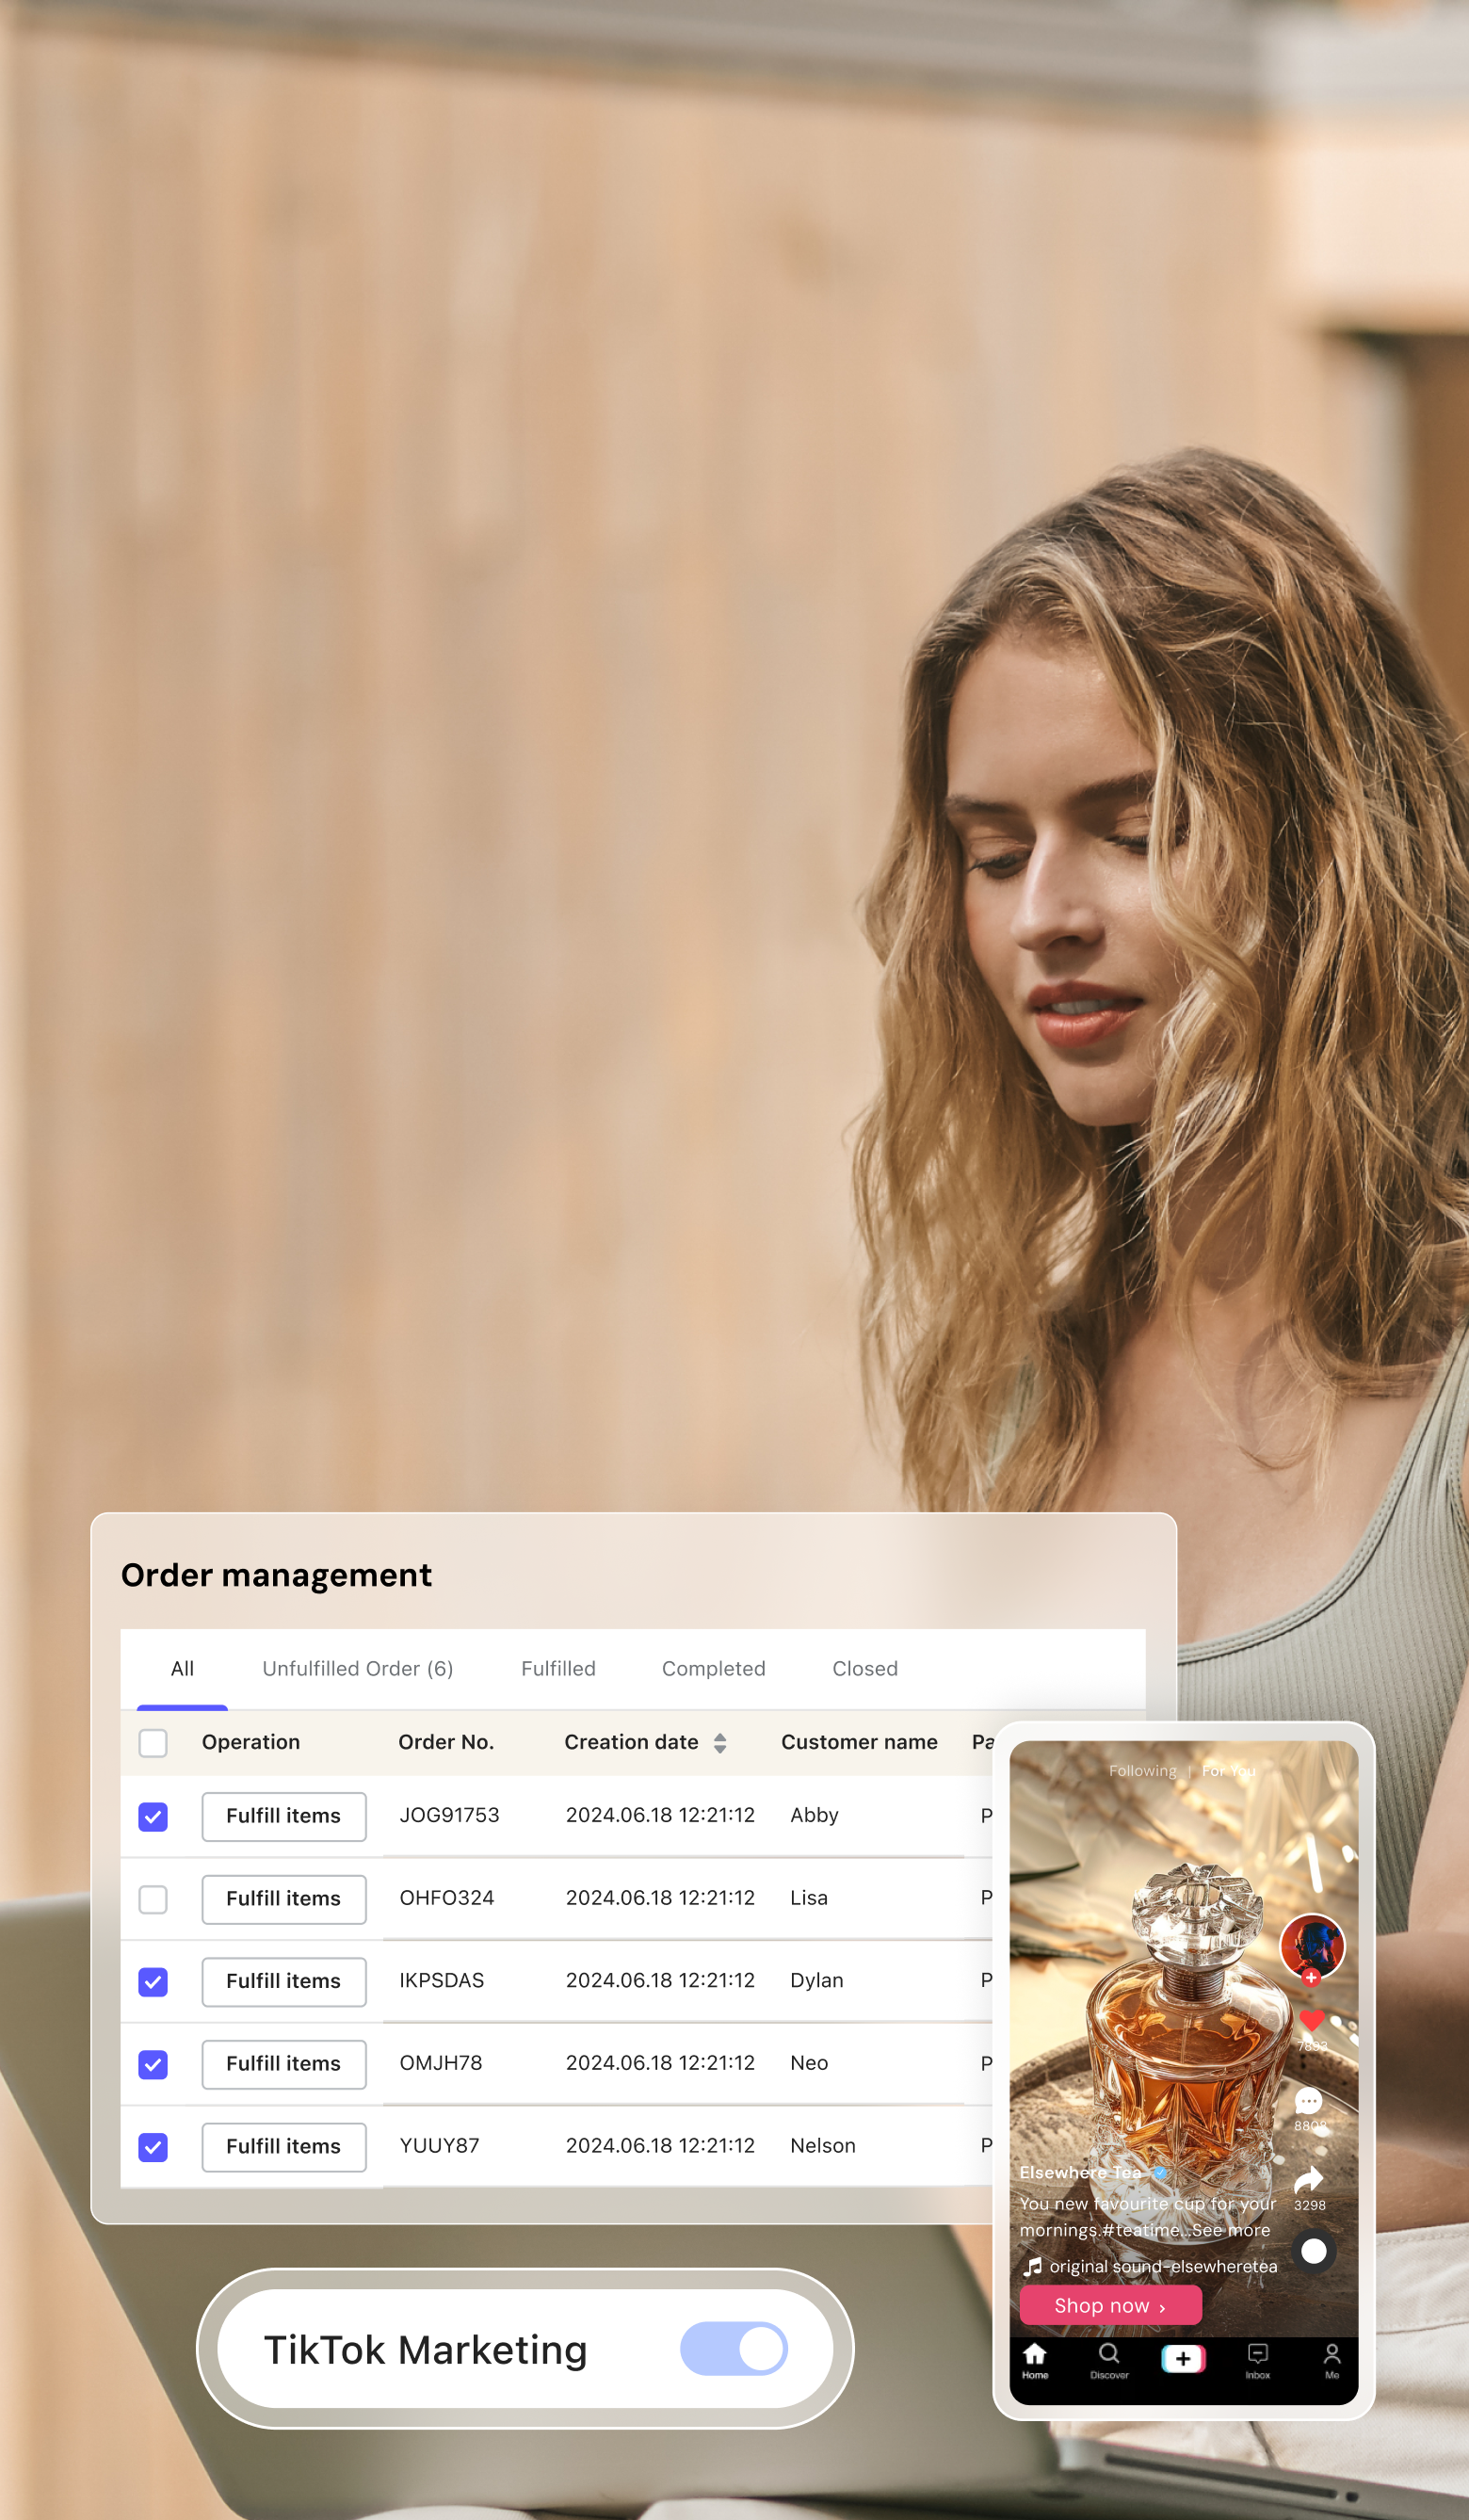The image size is (1469, 2520).
Task: Open the Completed orders tab
Action: click(x=713, y=1668)
